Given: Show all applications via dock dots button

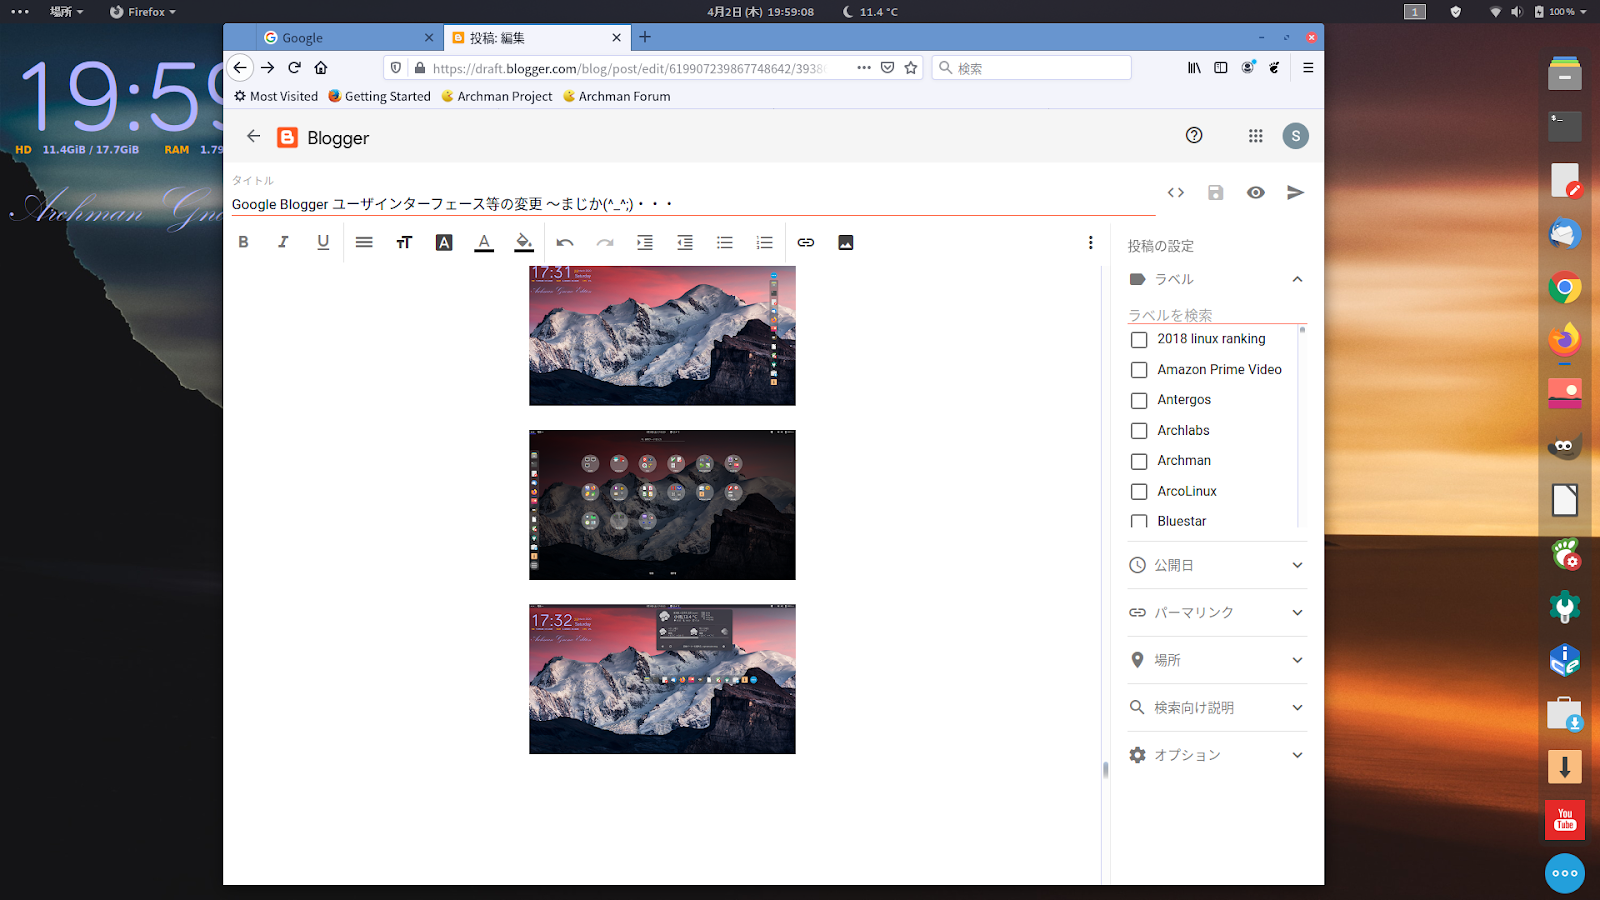Looking at the screenshot, I should (x=1565, y=873).
